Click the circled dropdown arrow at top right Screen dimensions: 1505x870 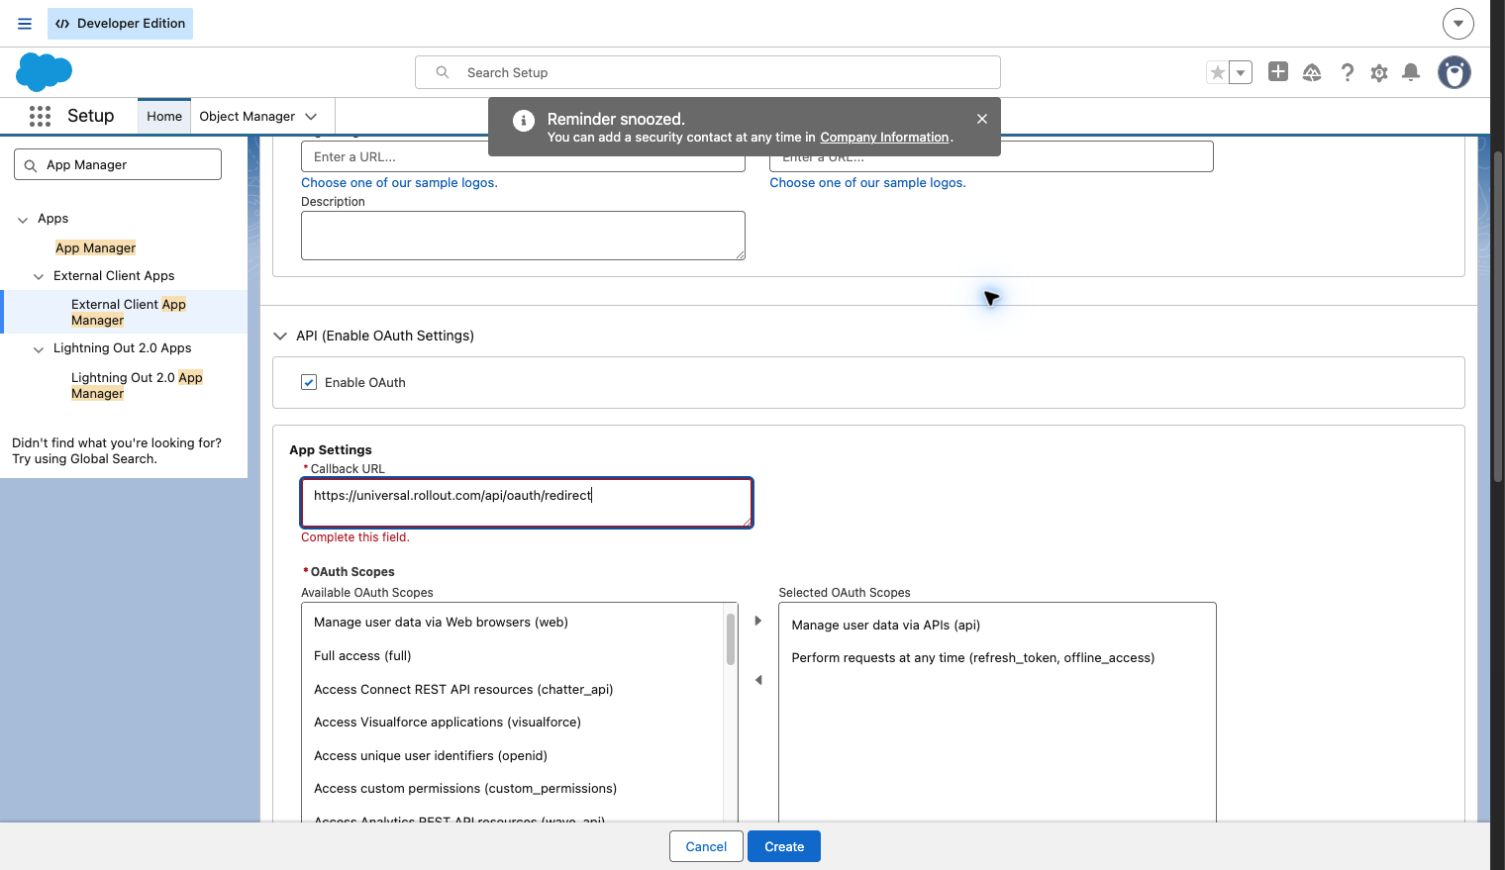[1458, 23]
